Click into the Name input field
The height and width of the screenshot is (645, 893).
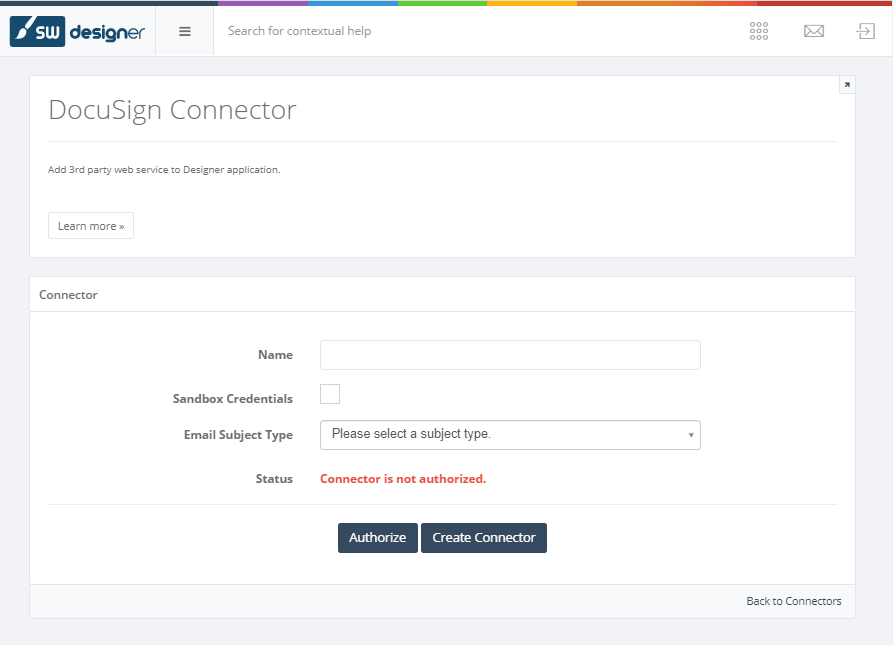[x=510, y=355]
